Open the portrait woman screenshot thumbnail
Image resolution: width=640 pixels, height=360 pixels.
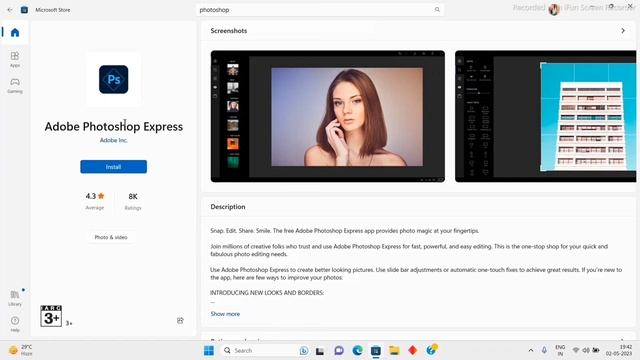[x=328, y=116]
